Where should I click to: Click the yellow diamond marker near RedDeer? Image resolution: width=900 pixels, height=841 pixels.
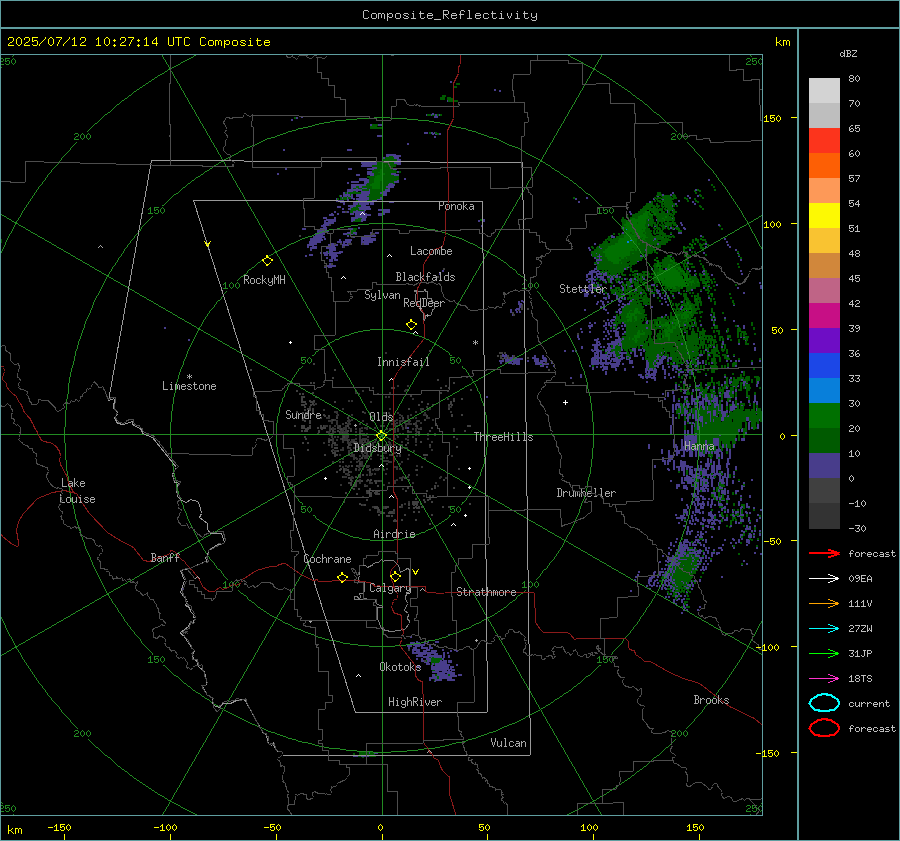pos(411,325)
